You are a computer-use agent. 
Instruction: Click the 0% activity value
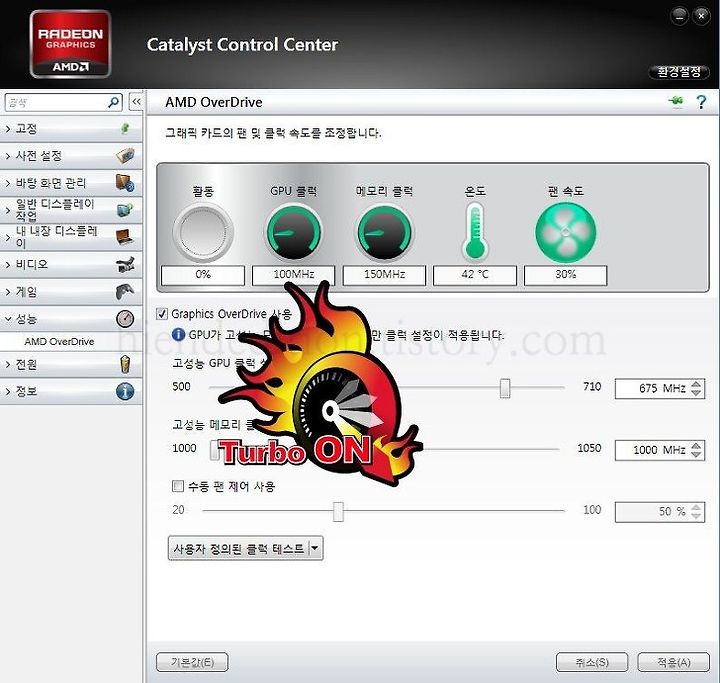click(203, 275)
